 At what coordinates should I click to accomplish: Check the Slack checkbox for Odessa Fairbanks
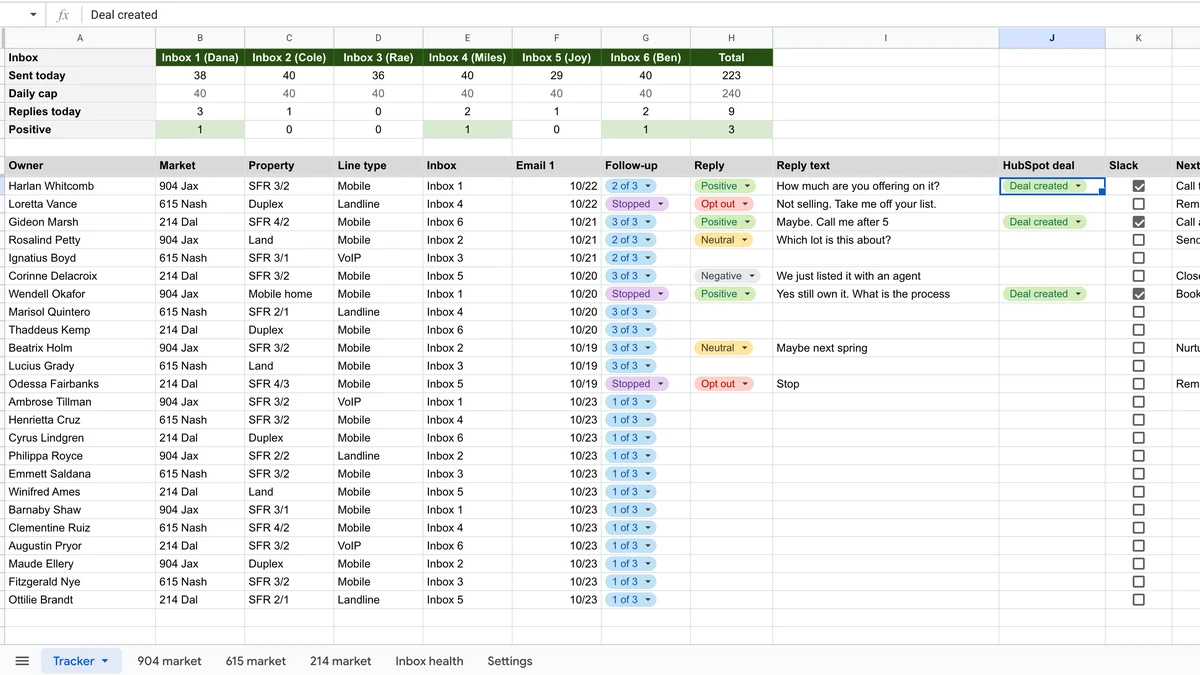pos(1138,384)
